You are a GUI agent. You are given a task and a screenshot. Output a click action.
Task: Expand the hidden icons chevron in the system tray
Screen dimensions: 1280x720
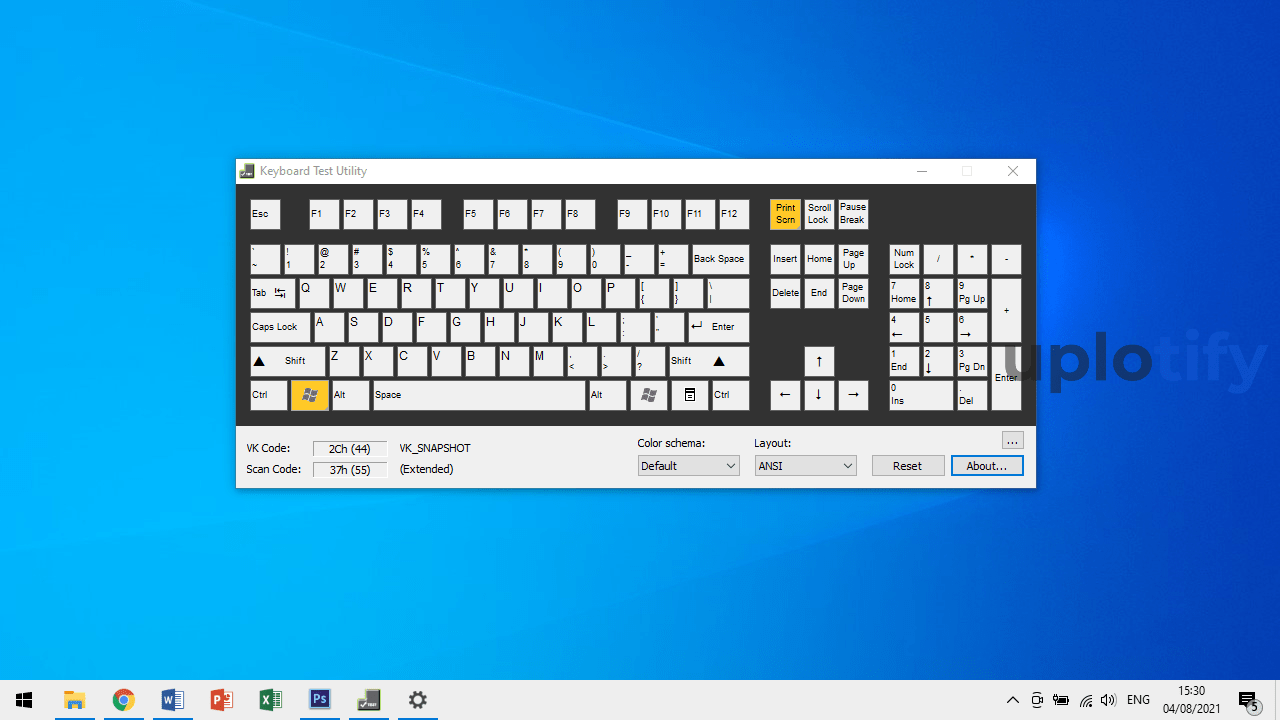[x=1013, y=699]
